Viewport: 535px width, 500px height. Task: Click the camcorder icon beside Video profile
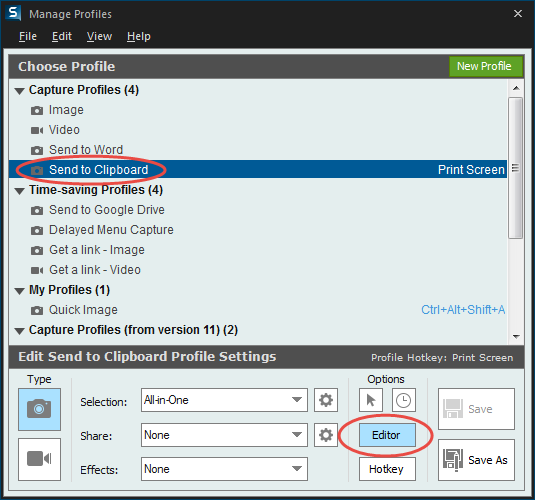pyautogui.click(x=37, y=130)
